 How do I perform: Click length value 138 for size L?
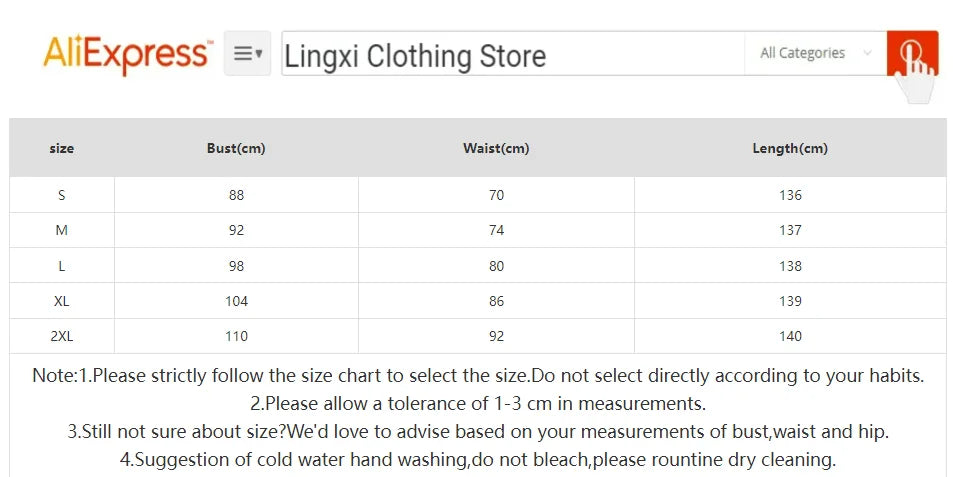[x=790, y=266]
